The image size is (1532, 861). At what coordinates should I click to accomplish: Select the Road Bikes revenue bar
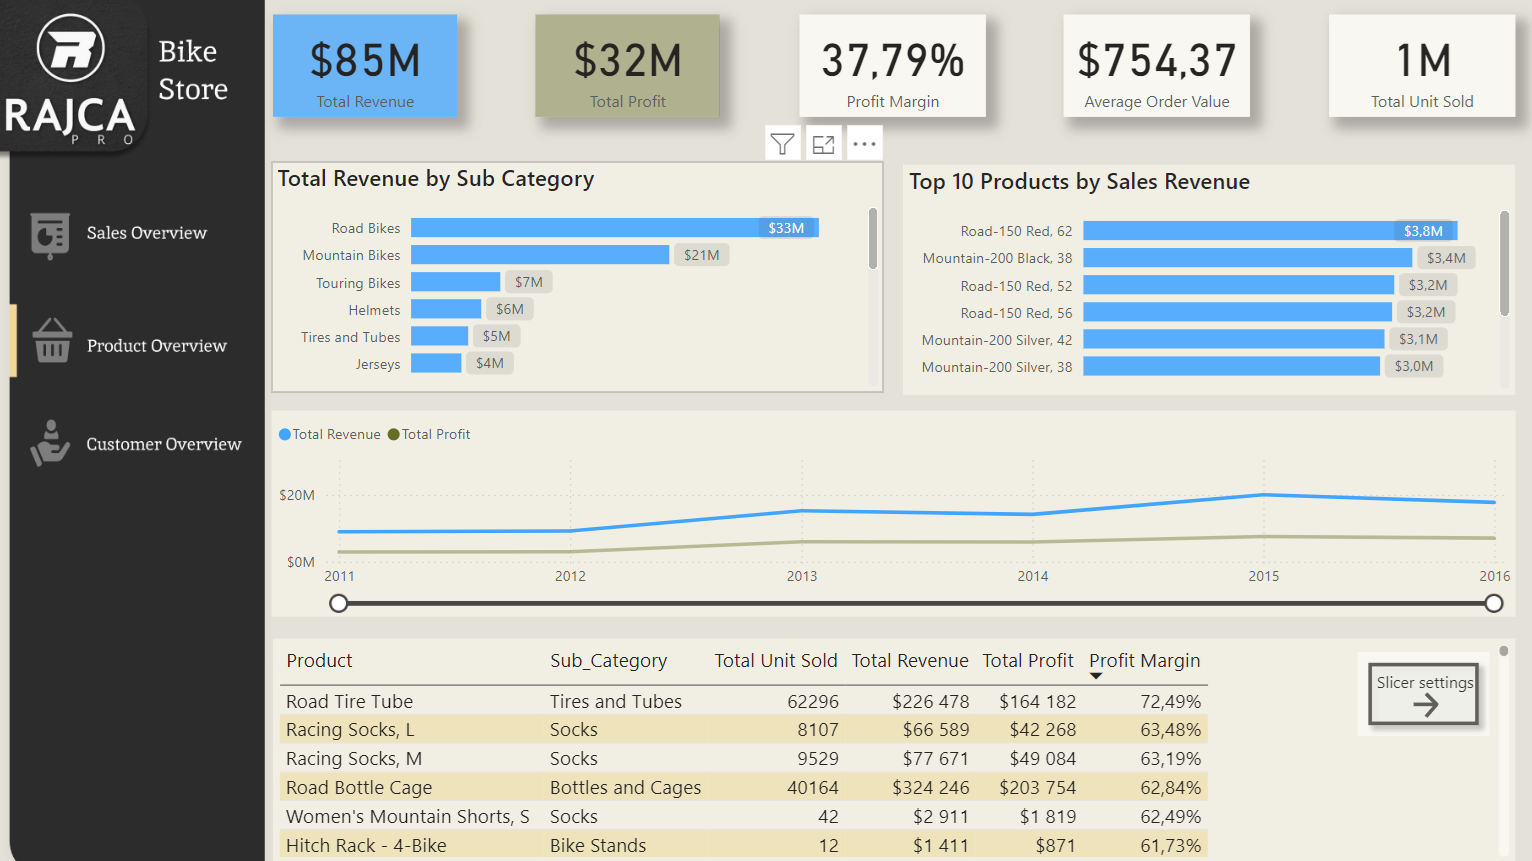coord(585,228)
